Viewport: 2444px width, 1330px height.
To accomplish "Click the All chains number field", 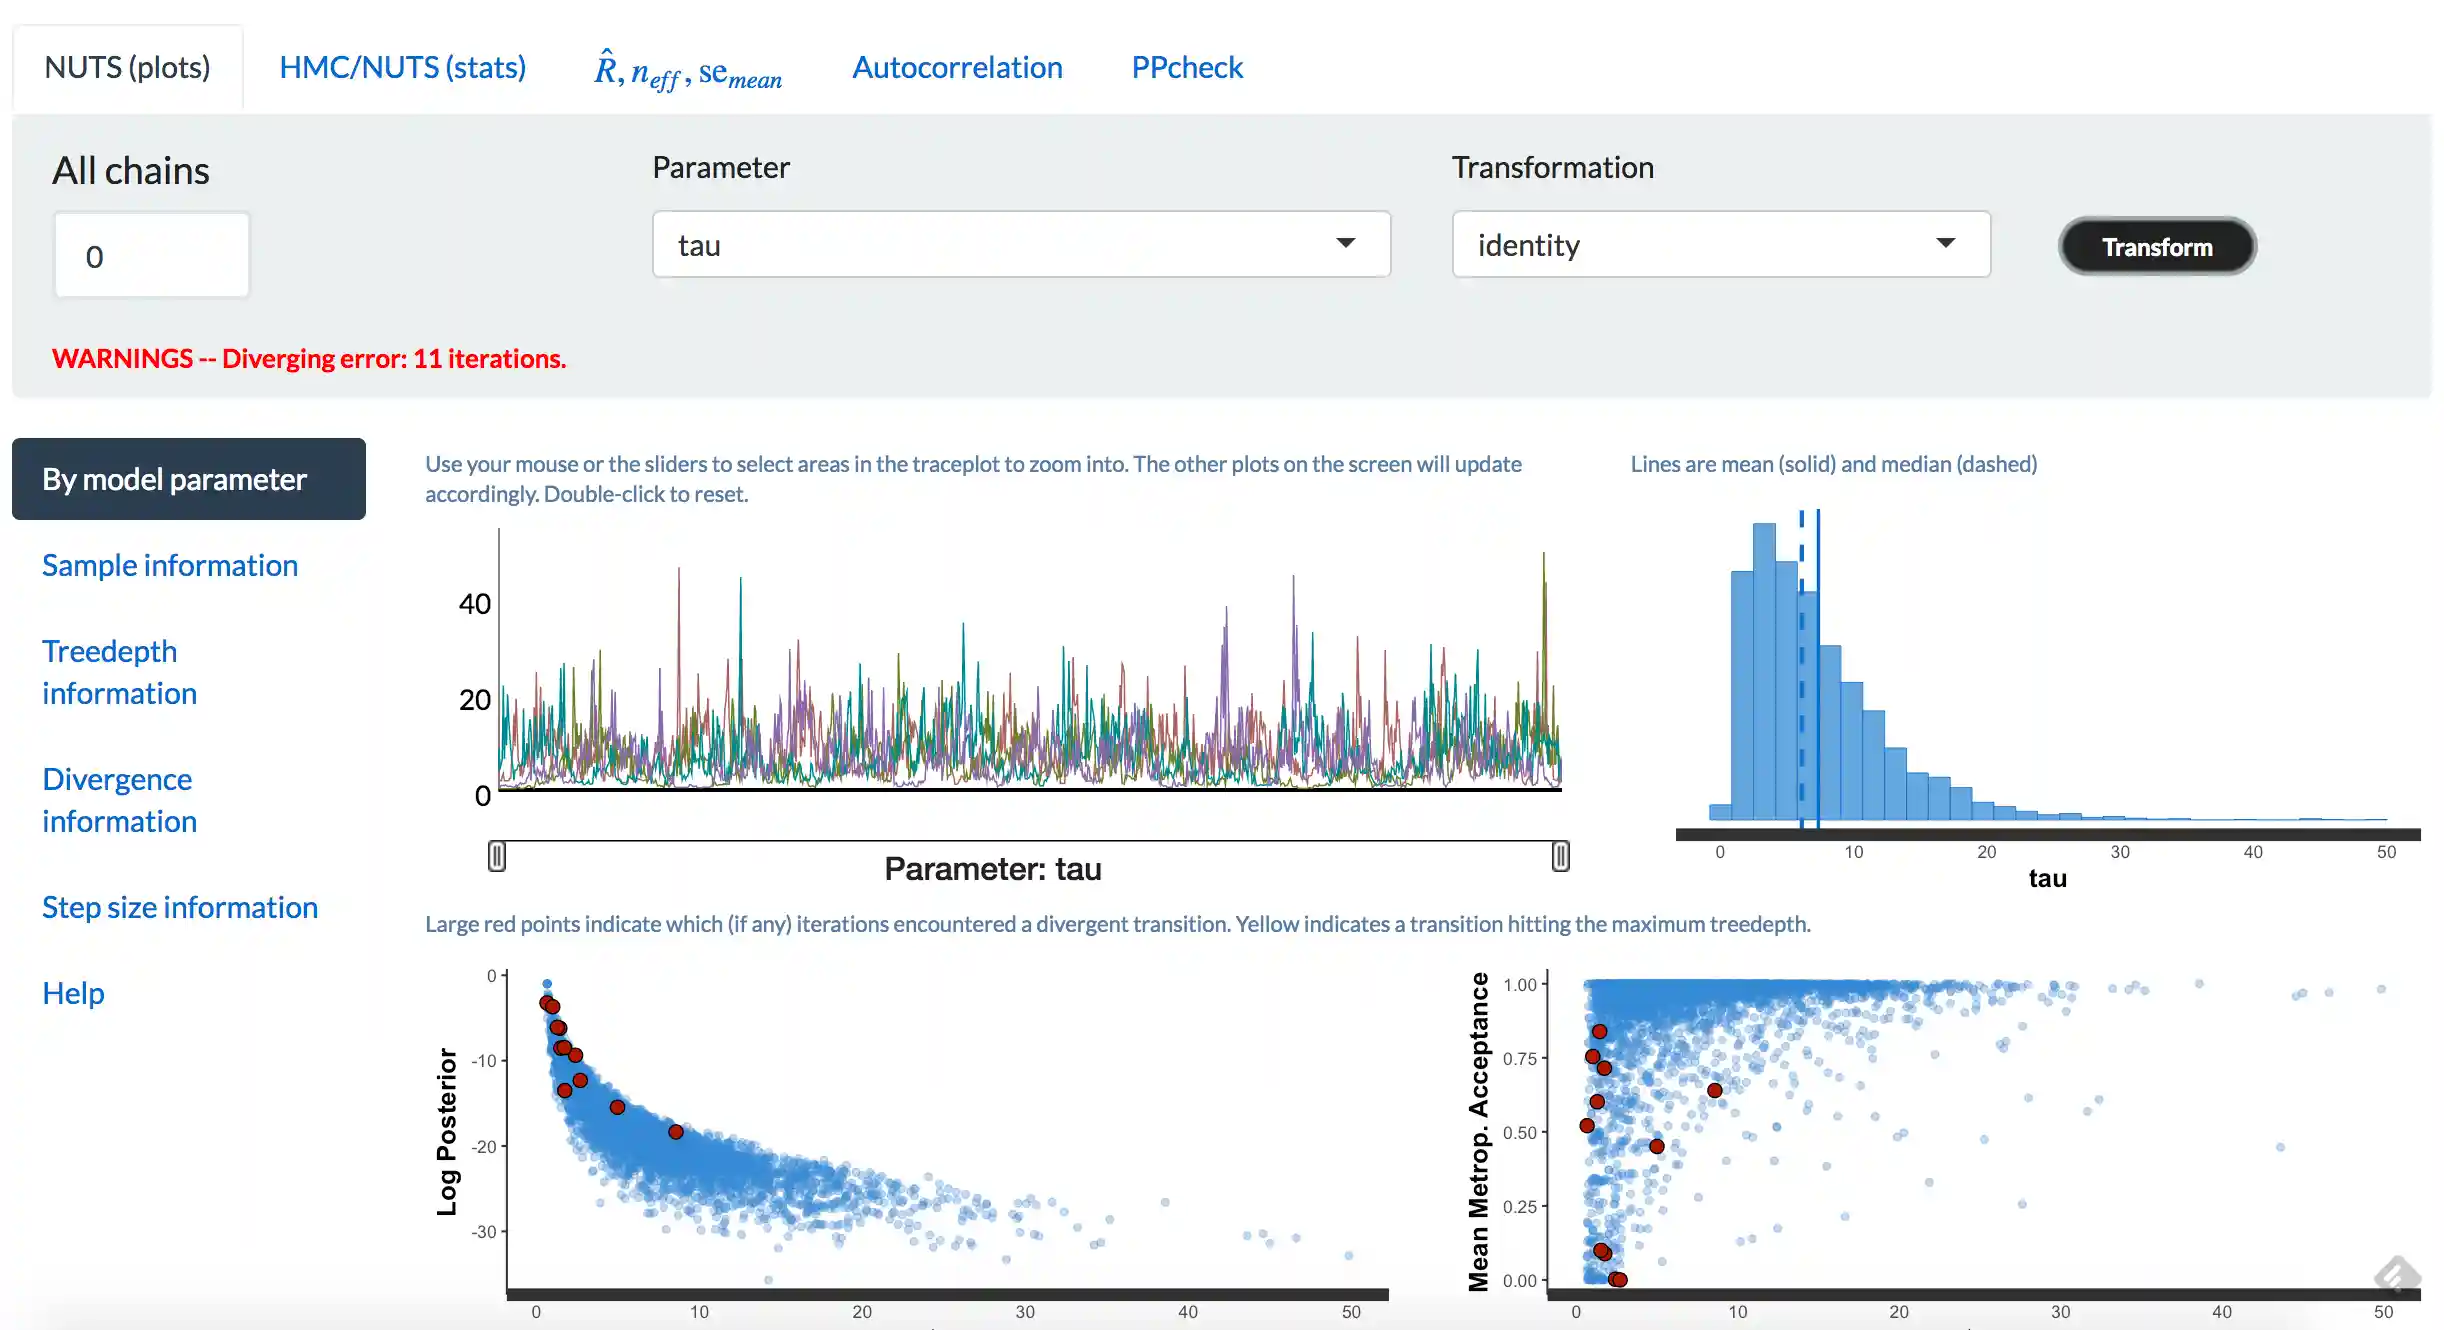I will pos(152,256).
